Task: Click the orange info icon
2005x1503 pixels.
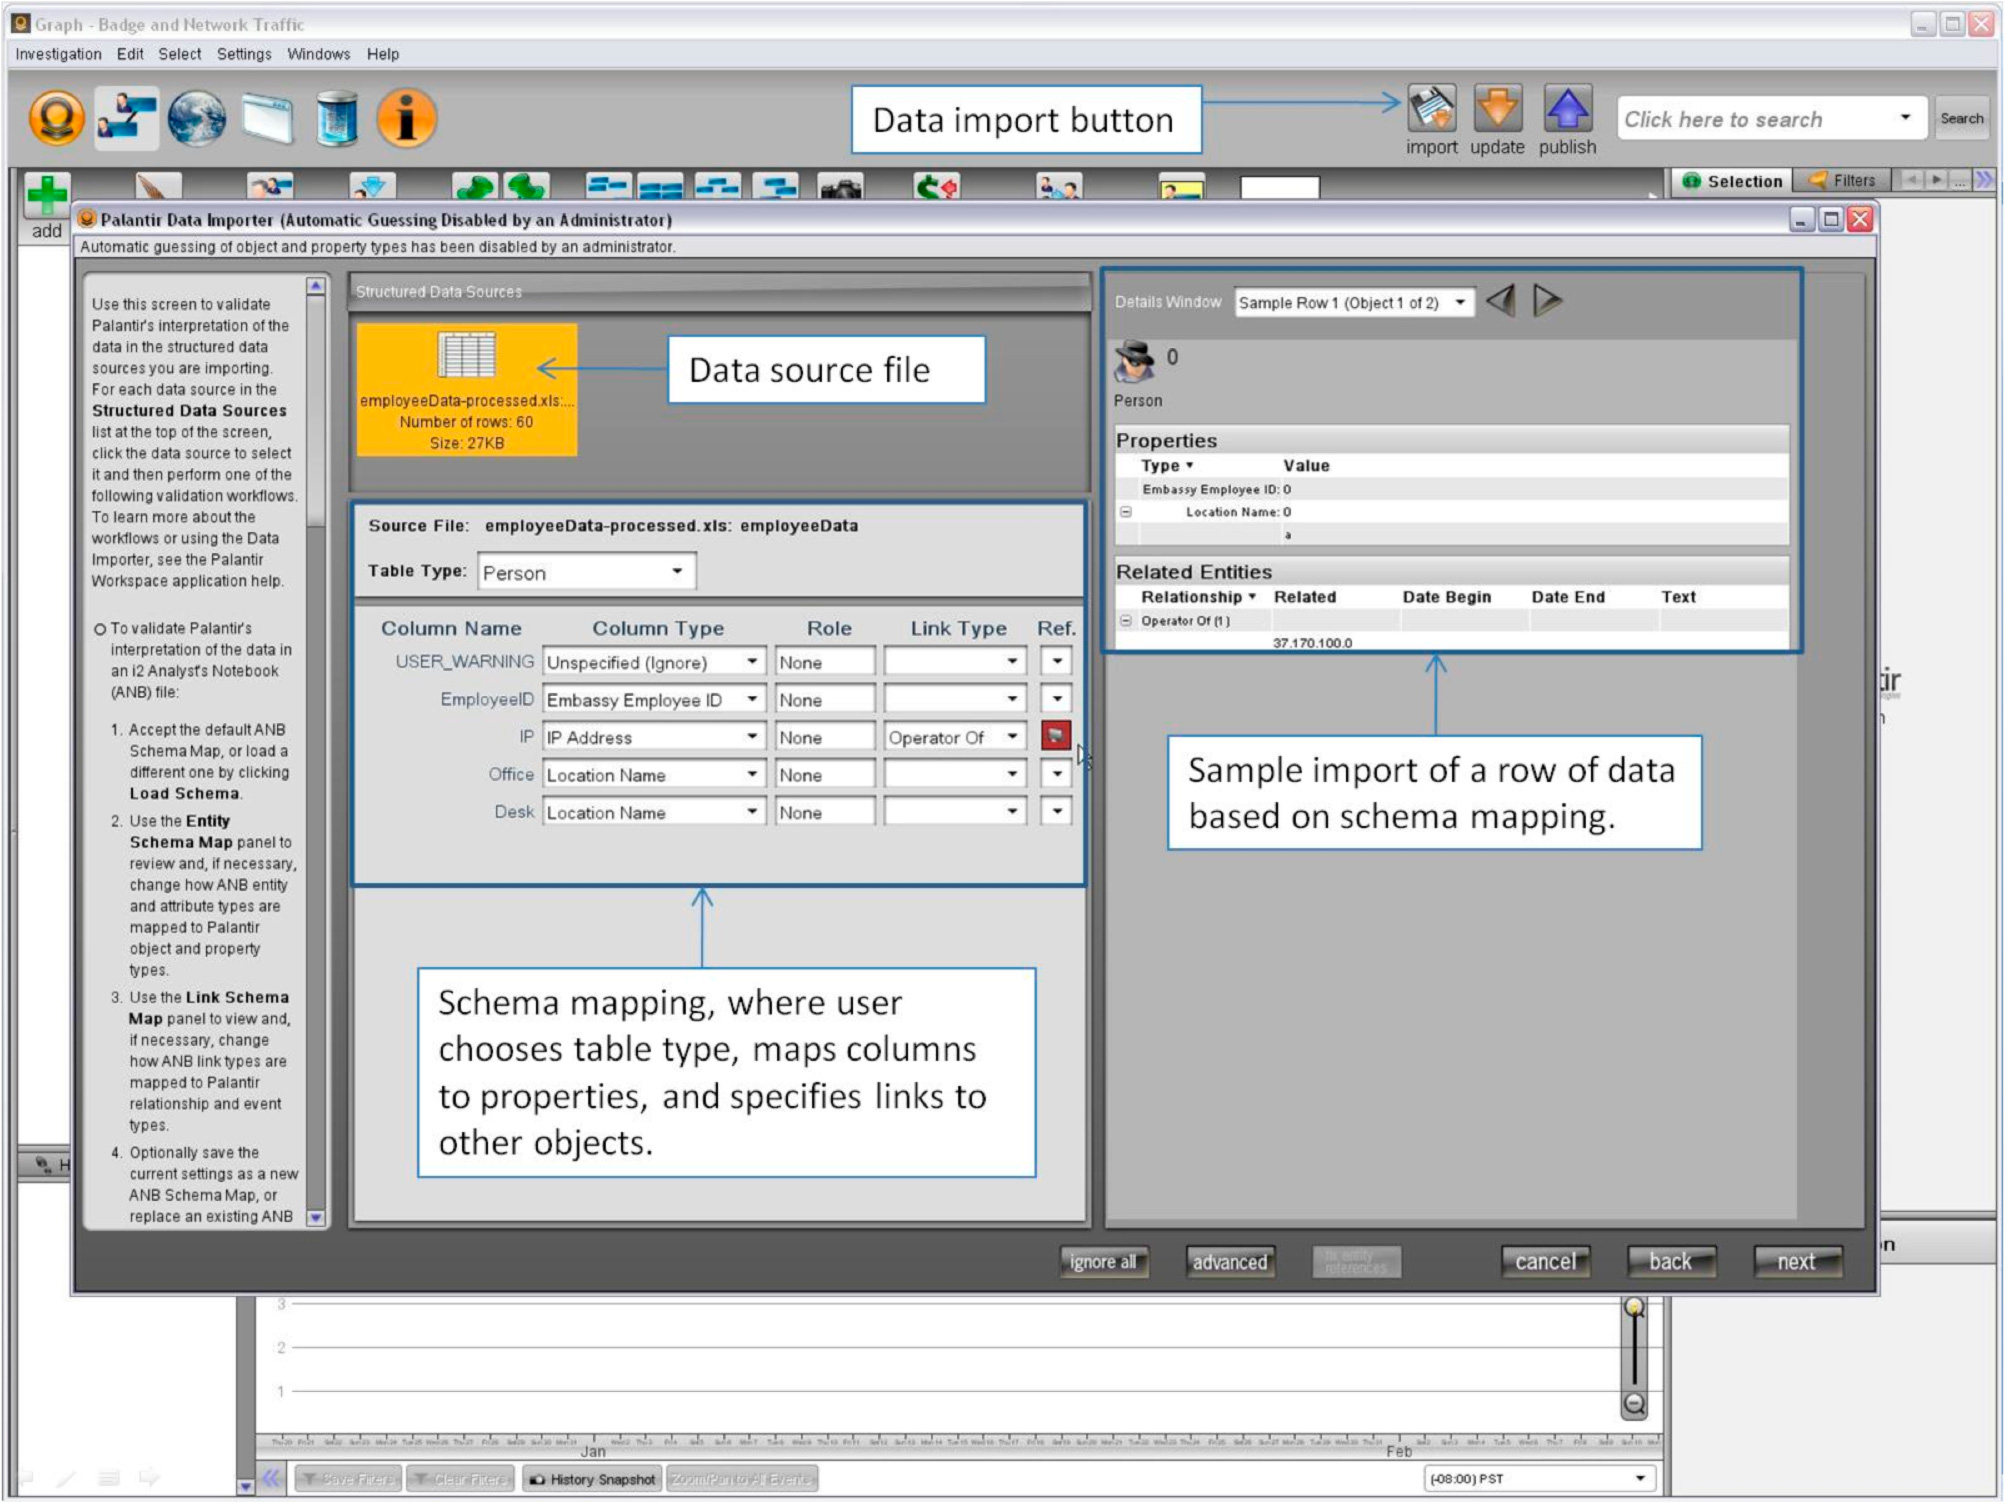Action: [406, 118]
